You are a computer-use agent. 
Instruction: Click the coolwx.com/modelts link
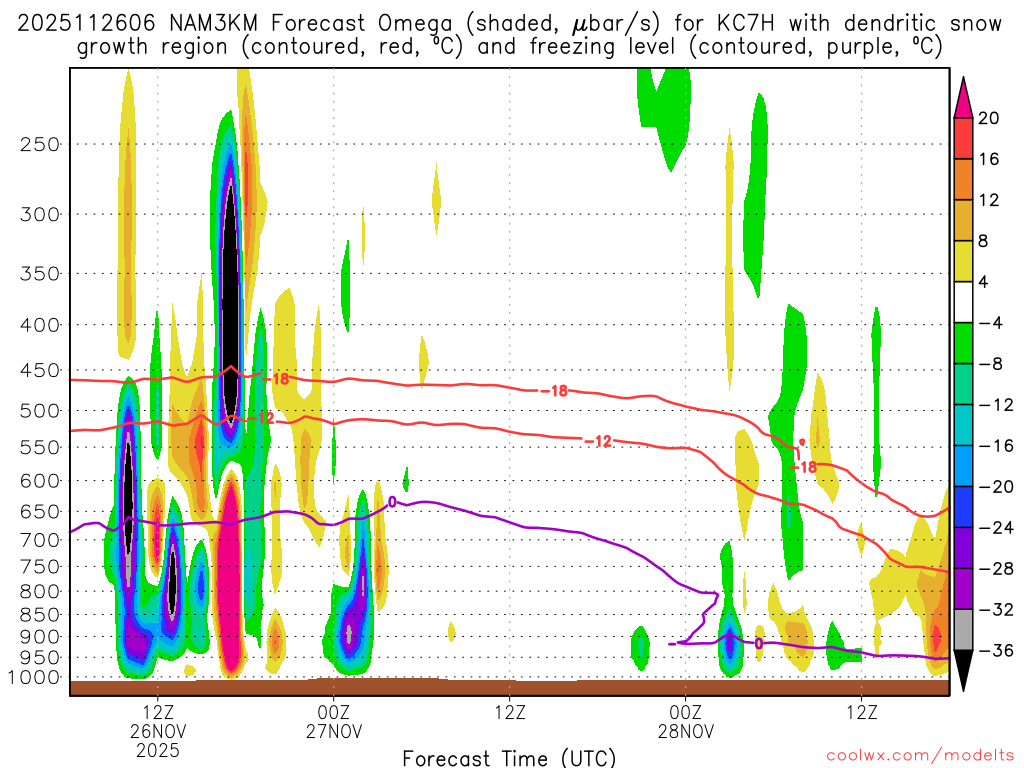click(x=920, y=756)
